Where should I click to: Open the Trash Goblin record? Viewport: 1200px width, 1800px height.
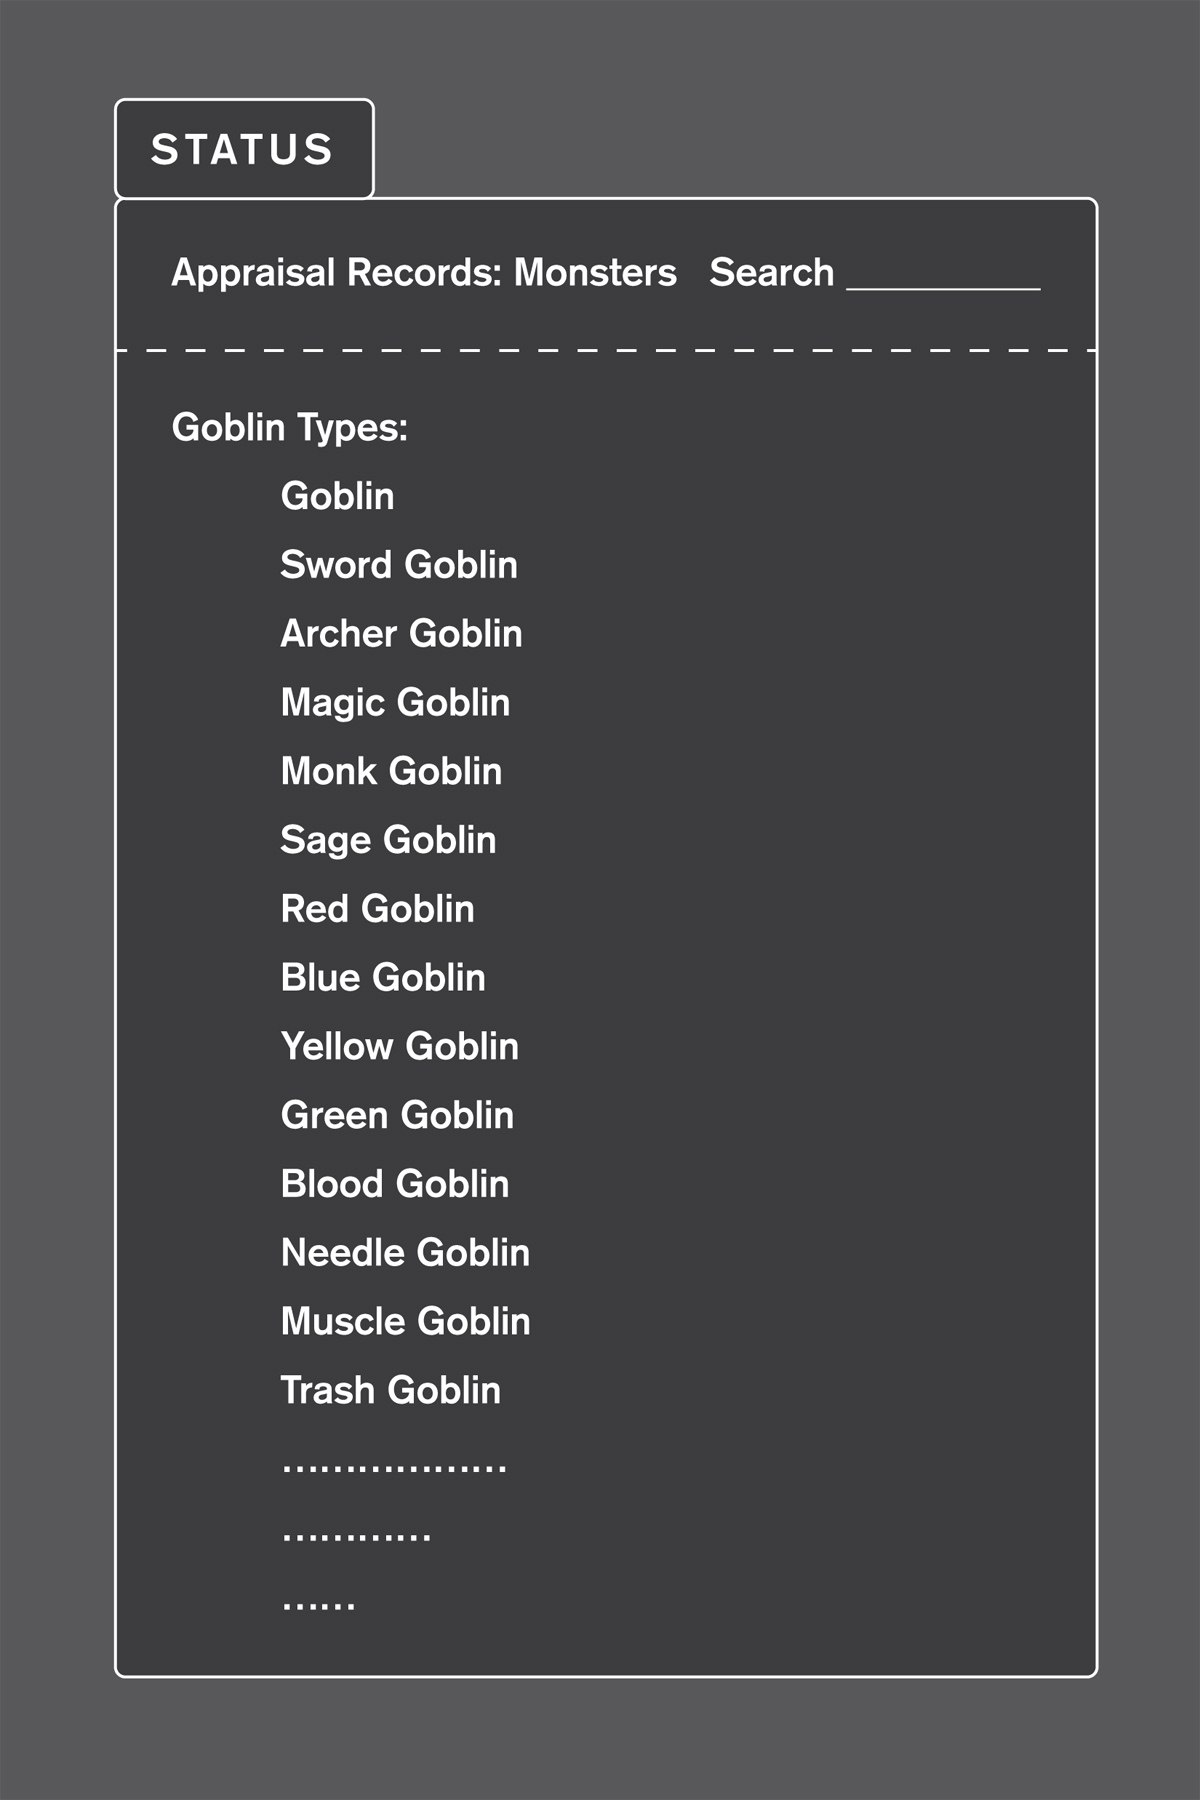tap(390, 1391)
